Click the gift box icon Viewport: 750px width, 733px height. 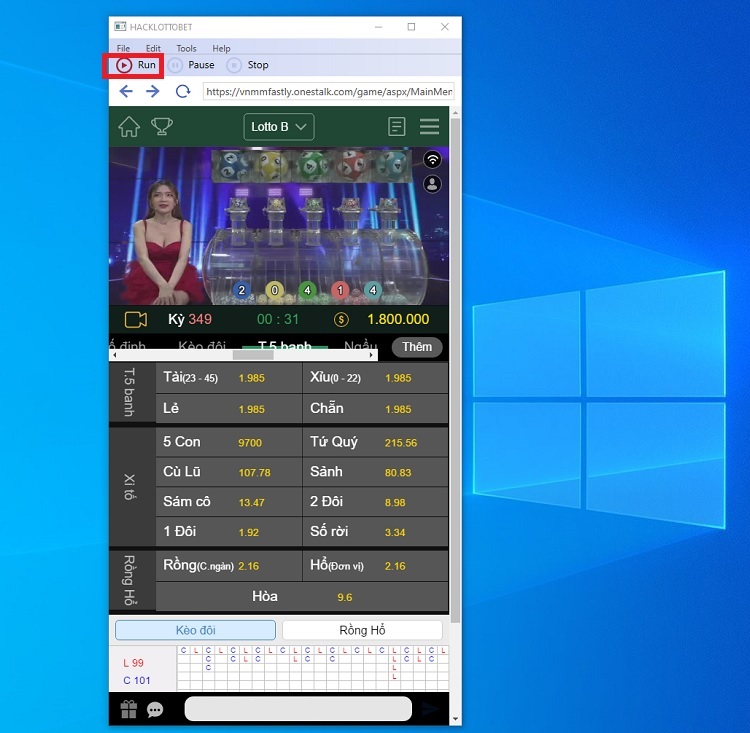pos(128,709)
